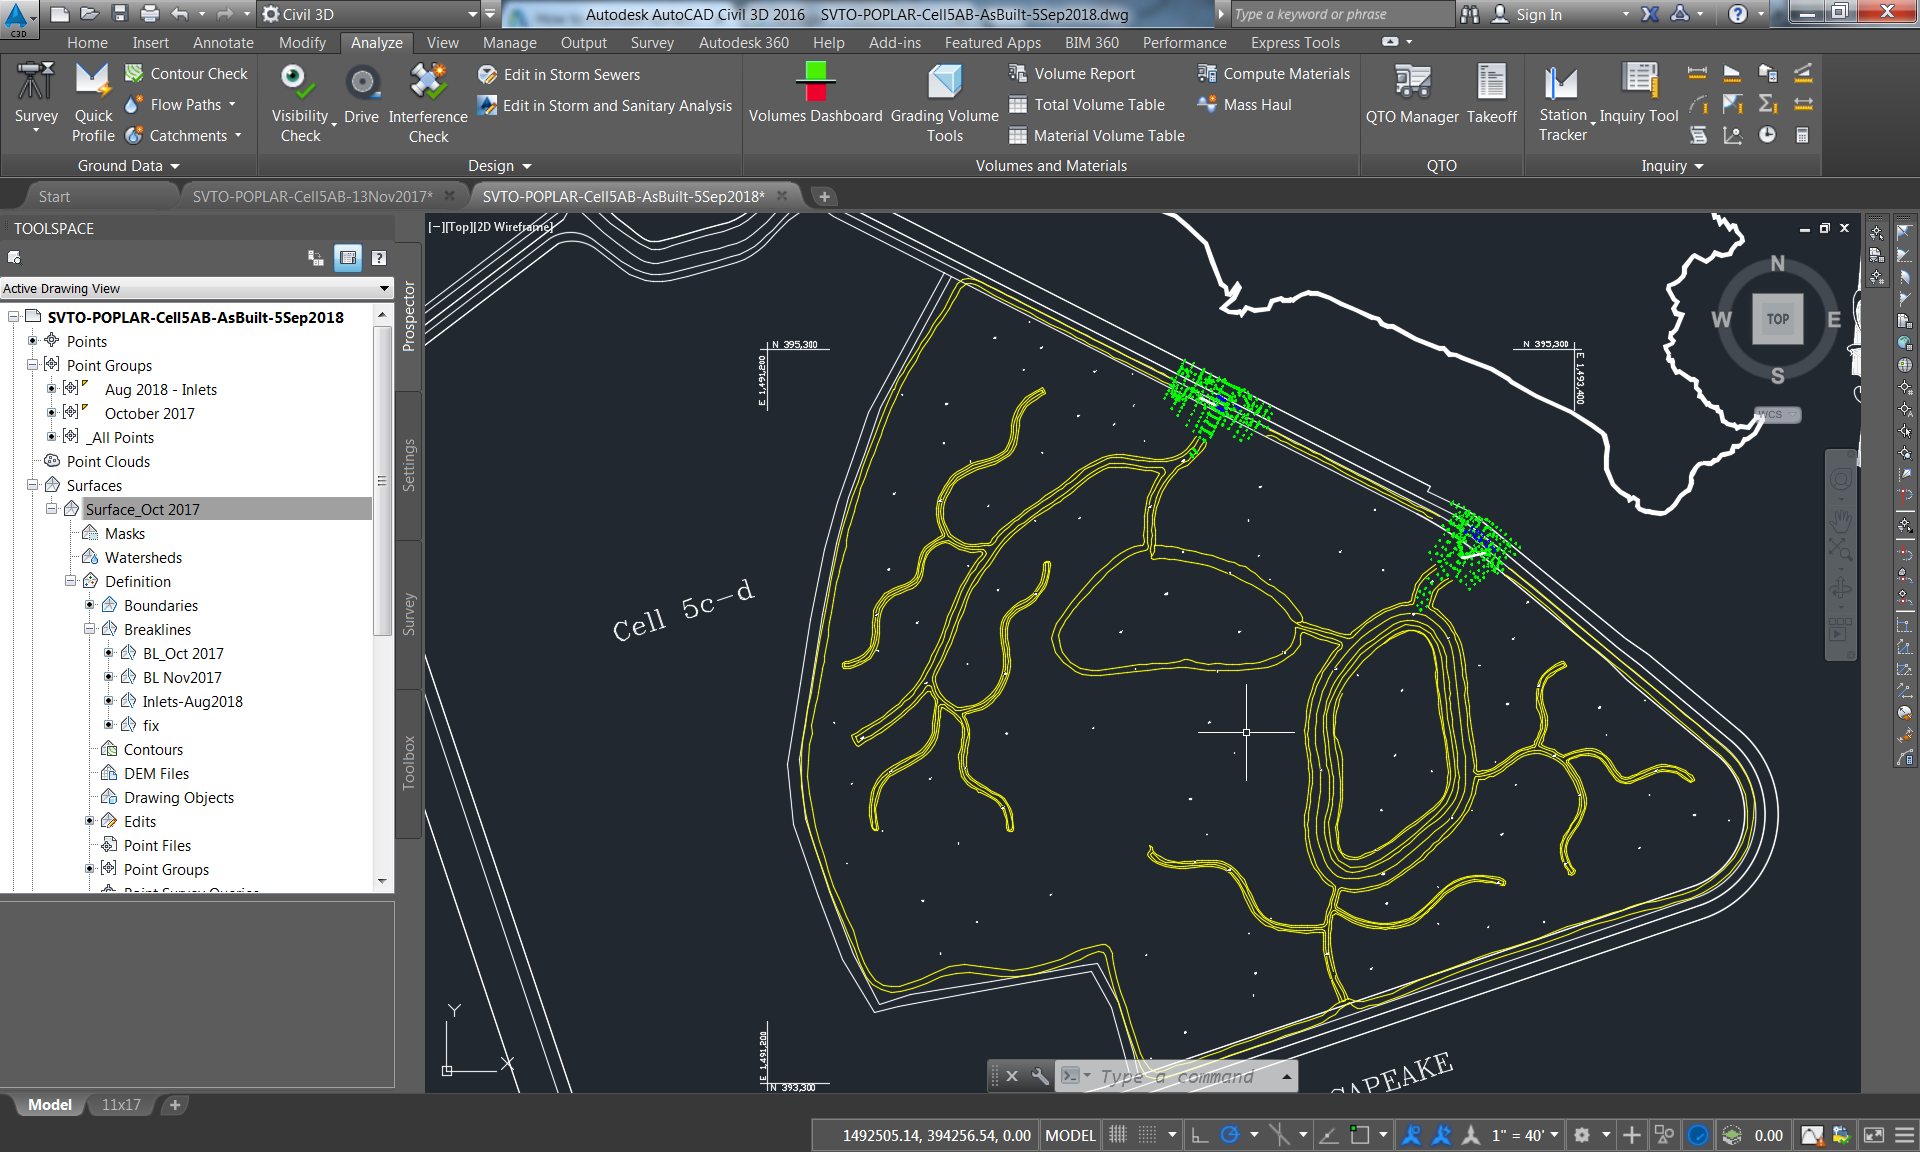Click the command line input field
The height and width of the screenshot is (1152, 1920).
click(x=1176, y=1076)
